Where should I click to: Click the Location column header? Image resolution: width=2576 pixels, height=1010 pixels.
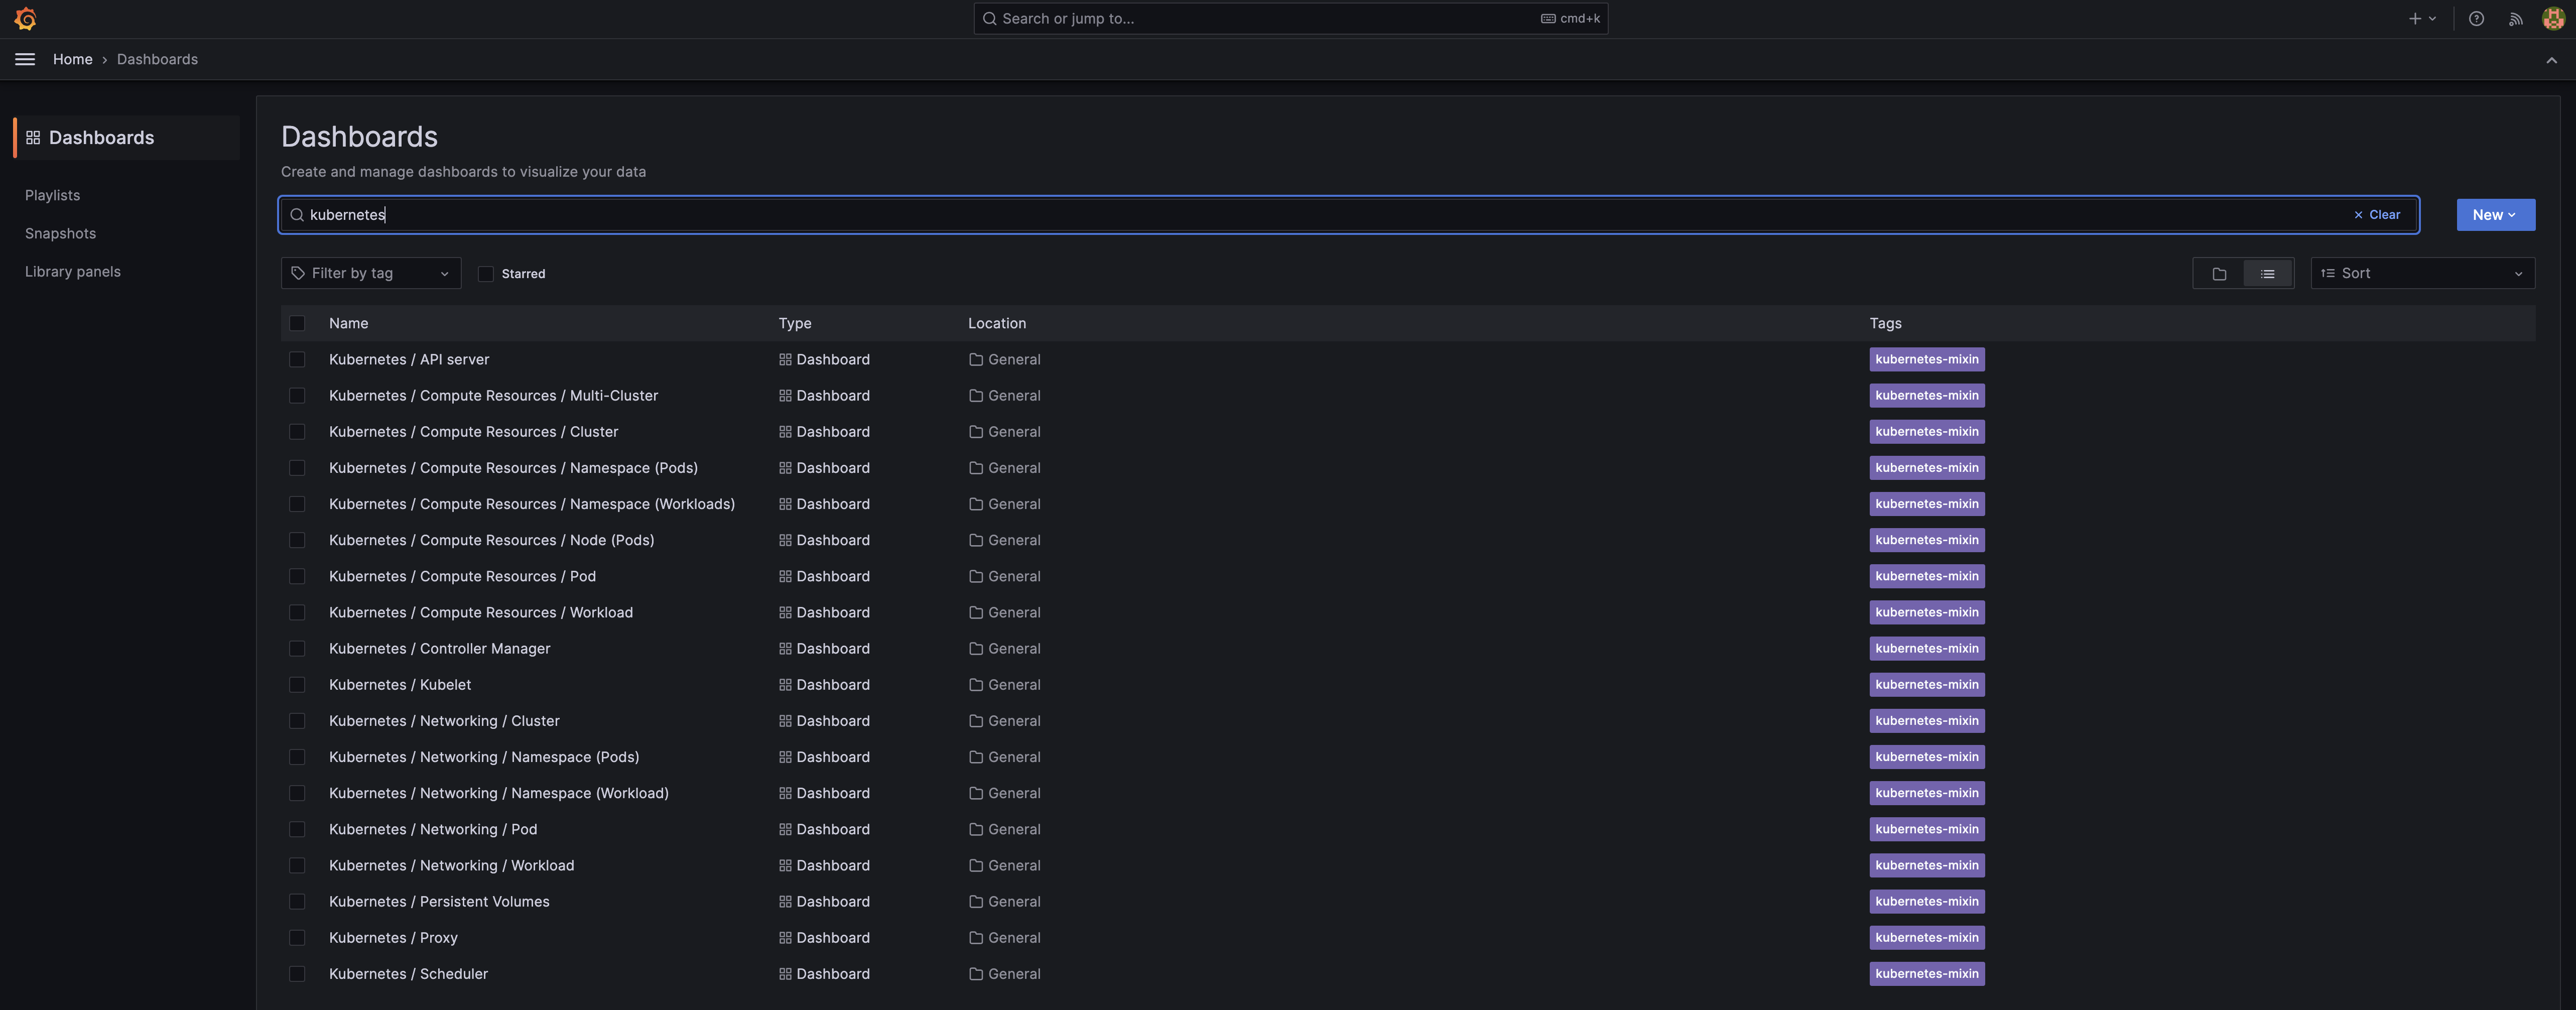click(996, 324)
